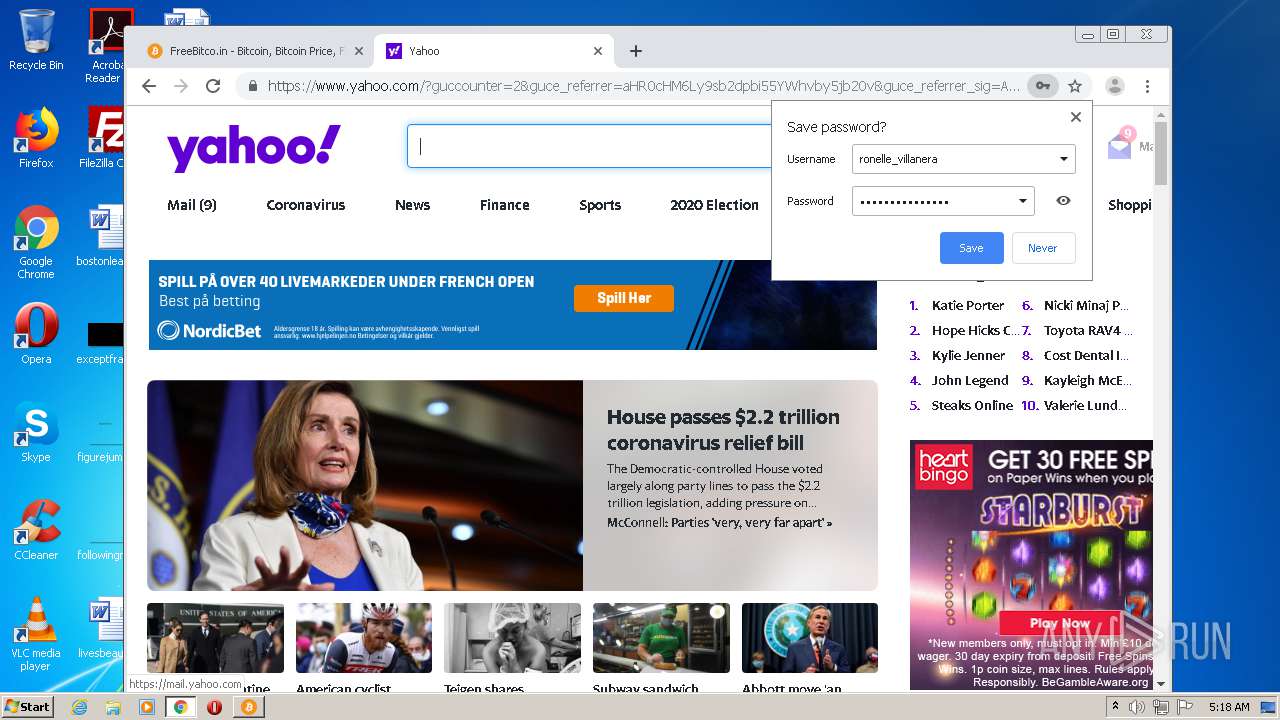The width and height of the screenshot is (1280, 720).
Task: Open a new tab with the plus button
Action: (x=635, y=51)
